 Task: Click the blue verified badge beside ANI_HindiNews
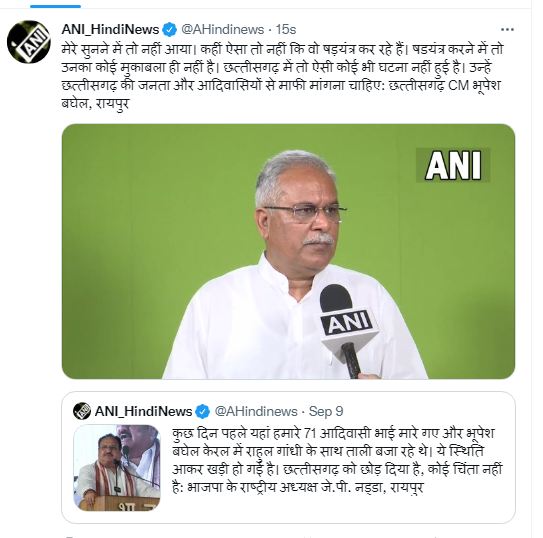tap(169, 30)
